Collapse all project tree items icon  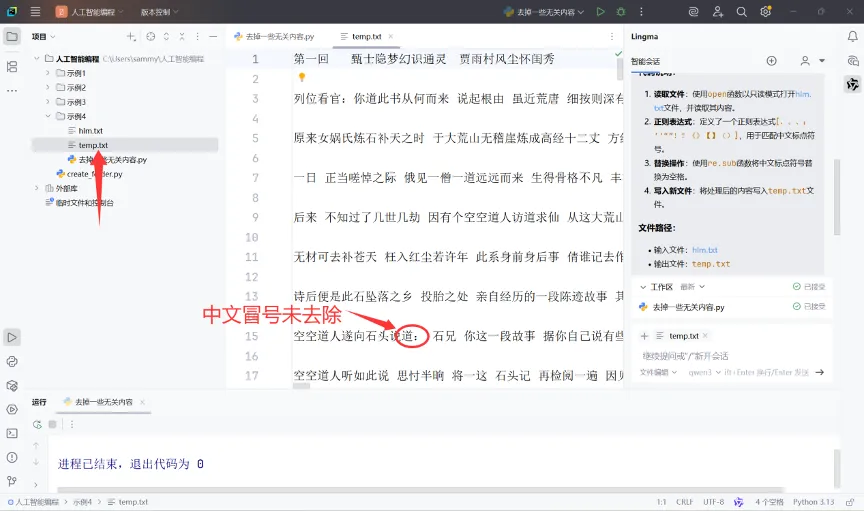pyautogui.click(x=182, y=36)
